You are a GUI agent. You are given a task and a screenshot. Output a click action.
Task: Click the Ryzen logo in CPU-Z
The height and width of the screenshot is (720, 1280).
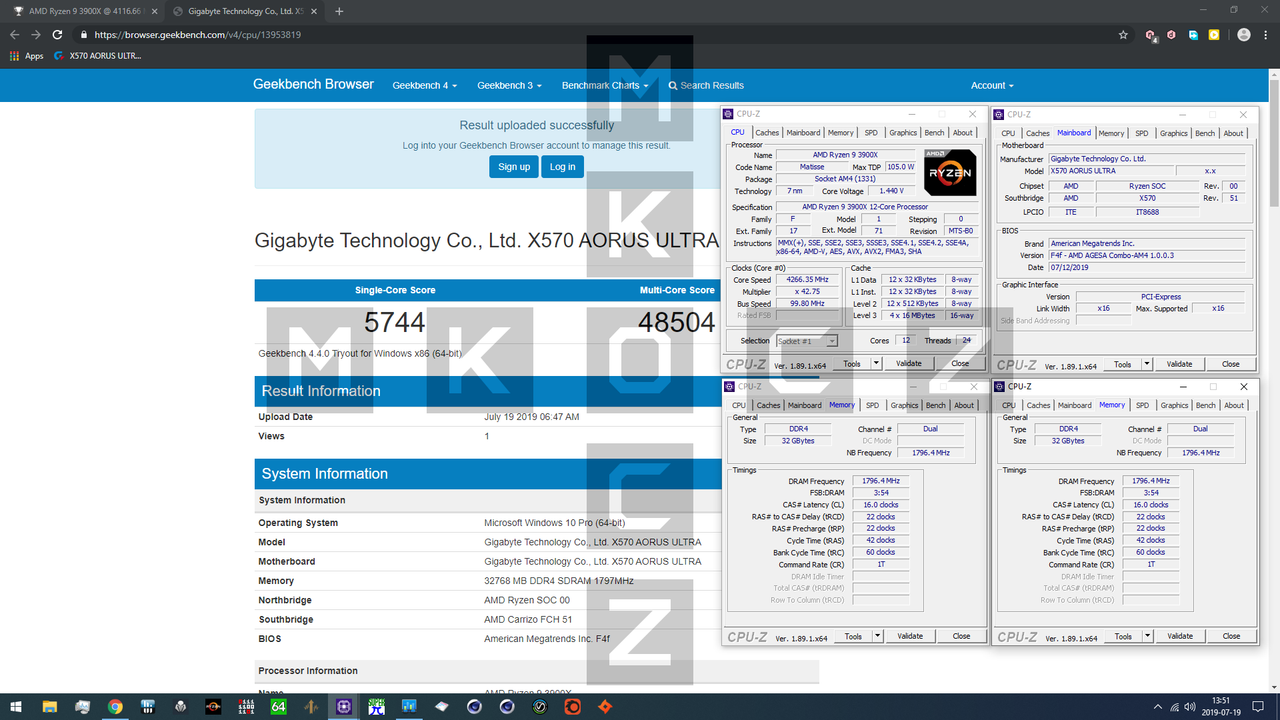[x=949, y=172]
